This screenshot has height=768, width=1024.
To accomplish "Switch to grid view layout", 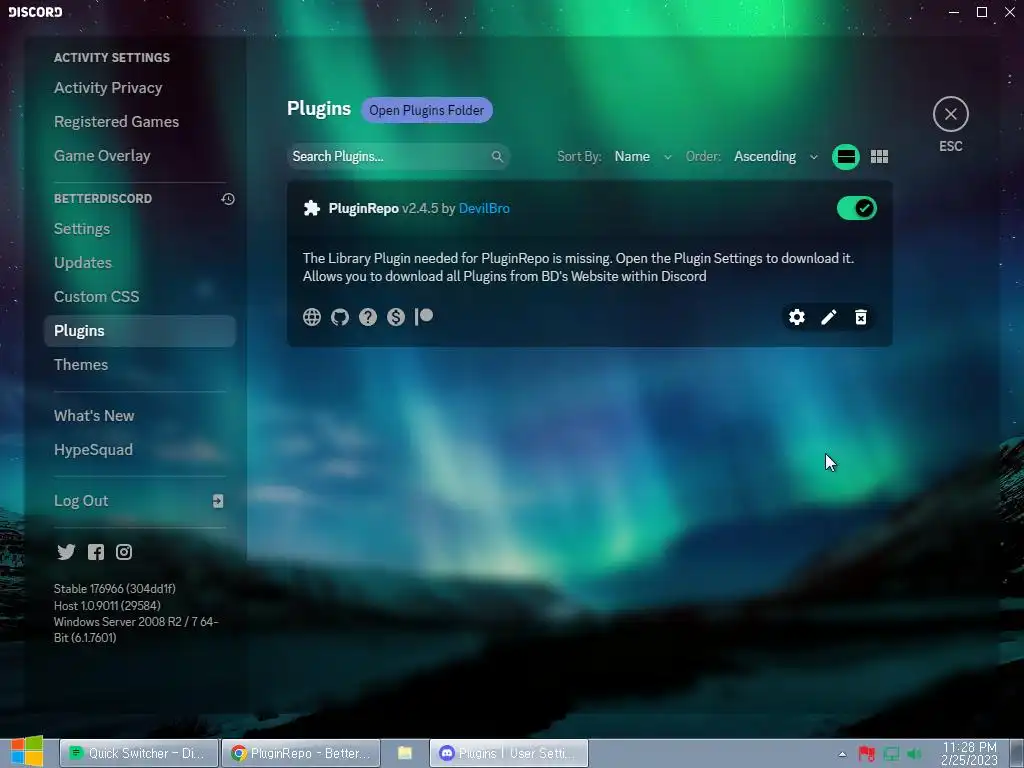I will click(x=879, y=157).
